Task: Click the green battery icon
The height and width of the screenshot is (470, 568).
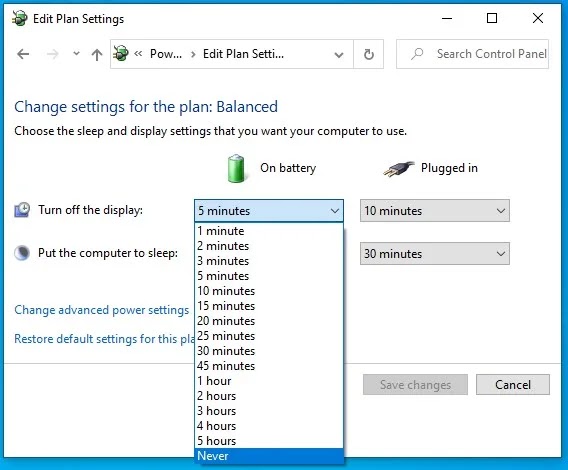Action: click(236, 168)
